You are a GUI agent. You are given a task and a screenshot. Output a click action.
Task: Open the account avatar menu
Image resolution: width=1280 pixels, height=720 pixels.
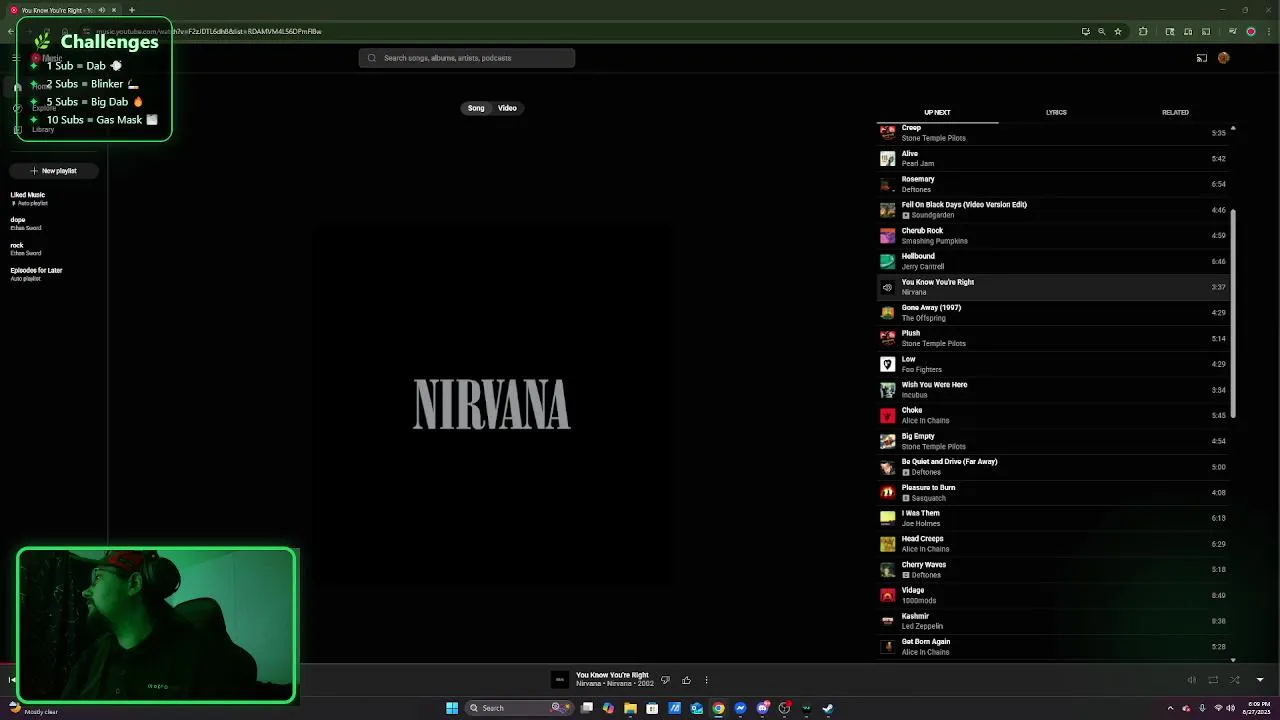click(1223, 58)
